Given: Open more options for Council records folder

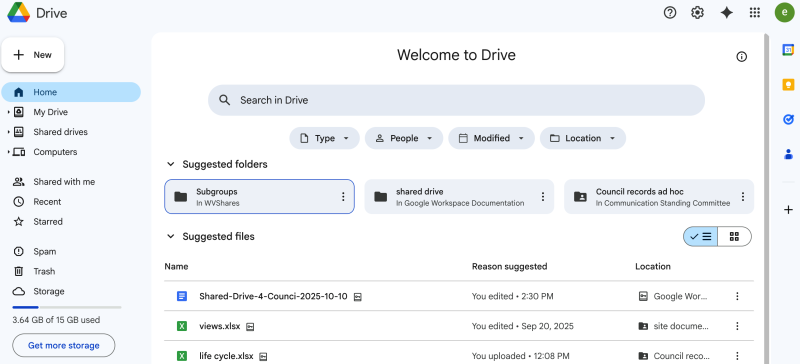Looking at the screenshot, I should tap(743, 197).
